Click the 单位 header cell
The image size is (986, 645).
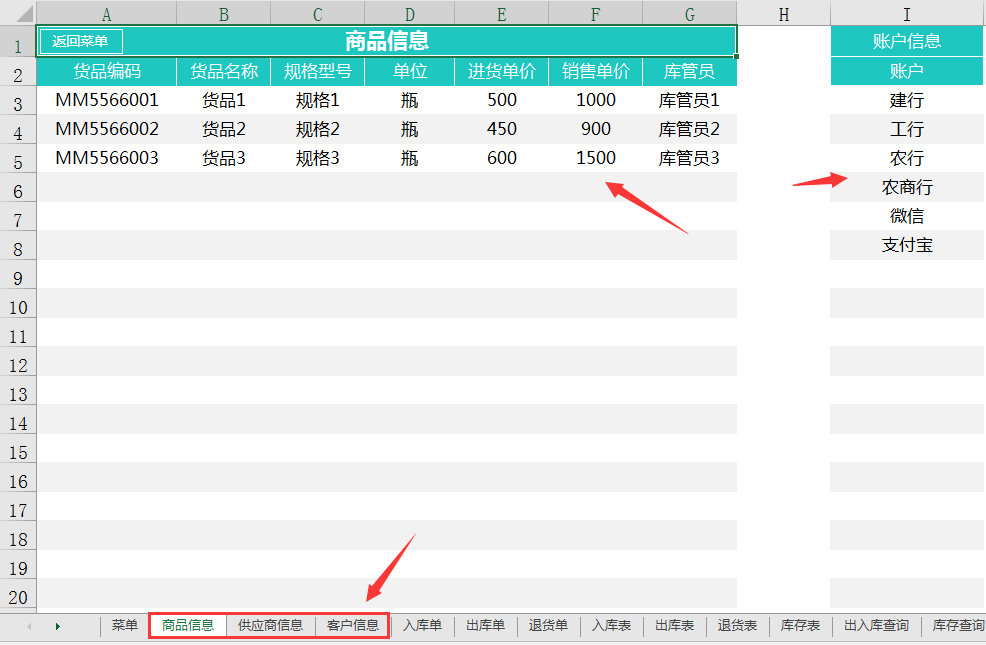tap(409, 71)
